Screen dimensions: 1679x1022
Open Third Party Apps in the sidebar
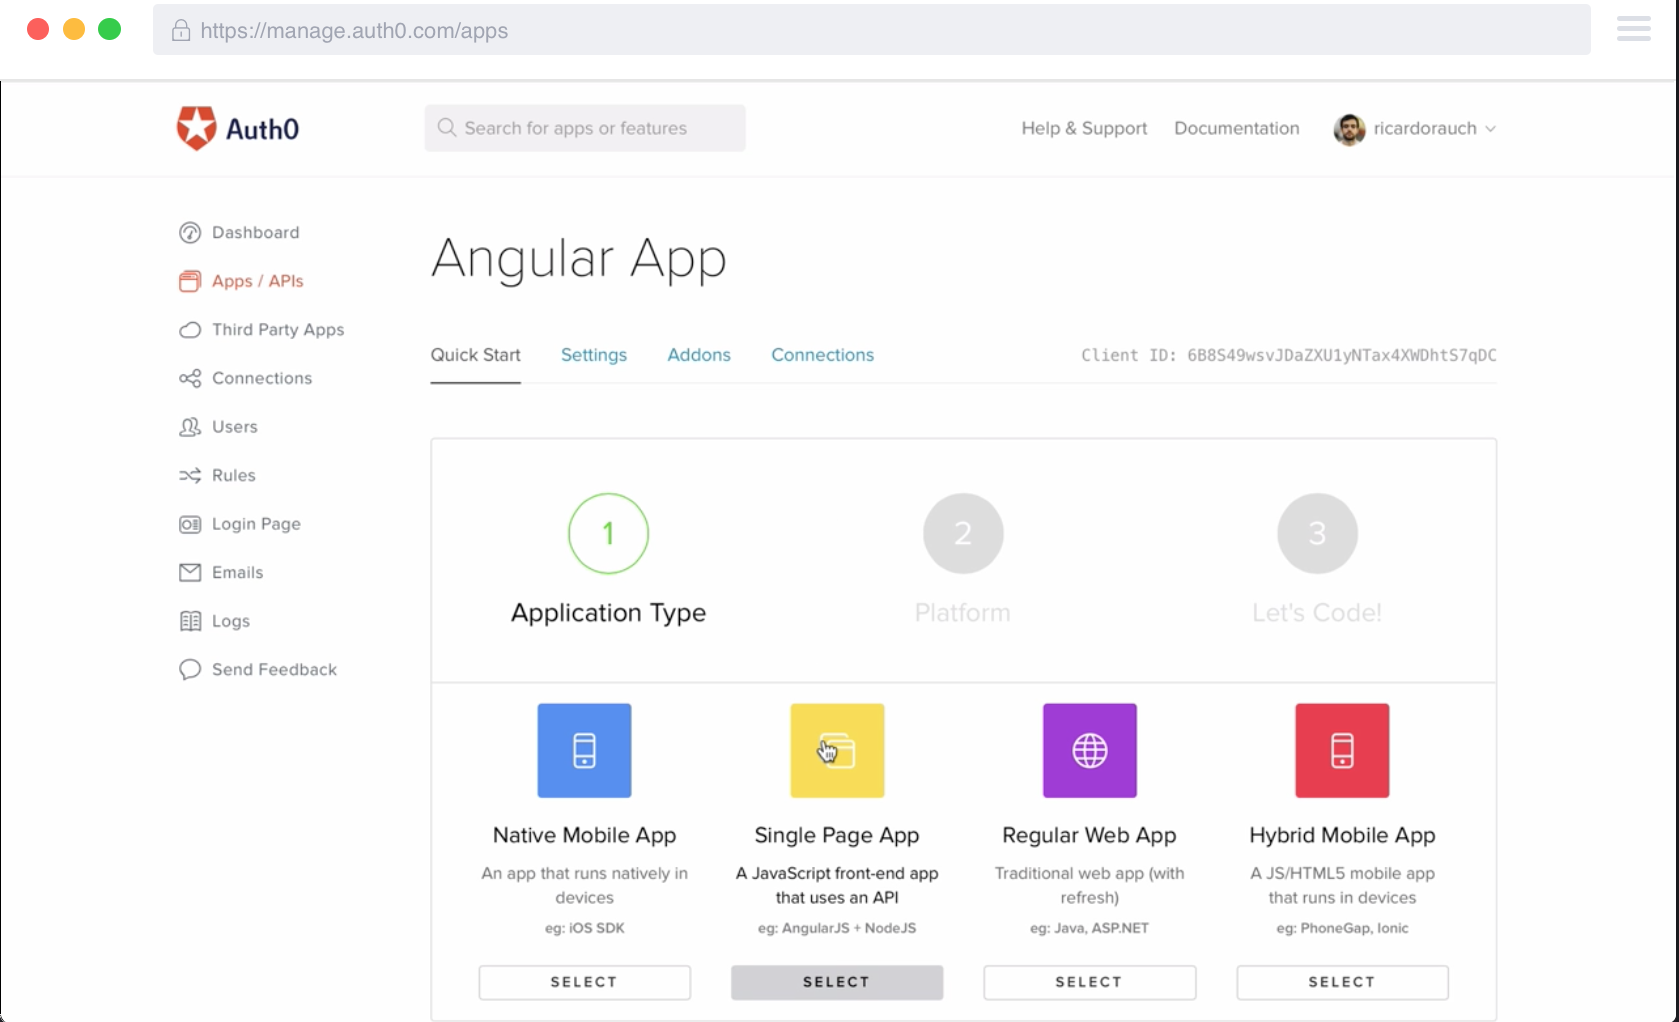pos(278,330)
